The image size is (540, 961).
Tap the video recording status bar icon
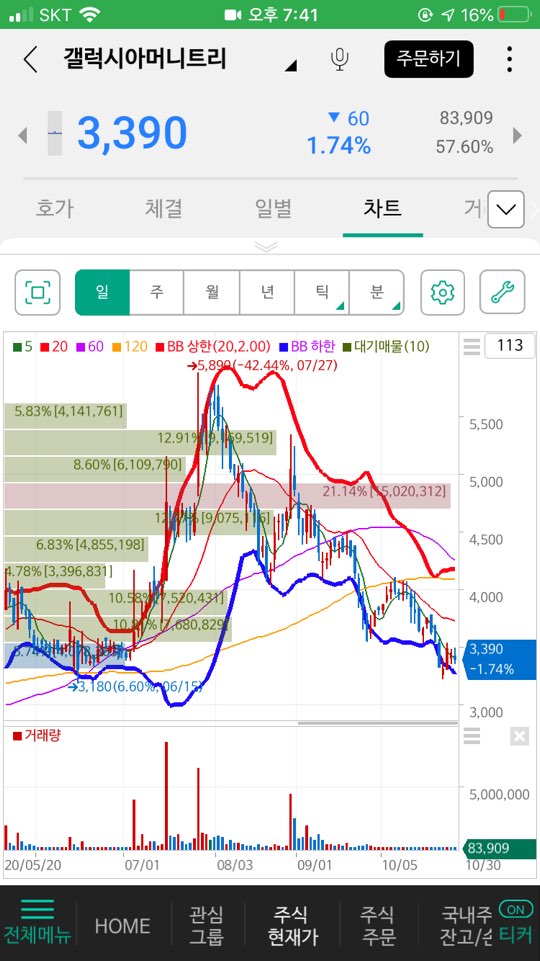[x=232, y=15]
